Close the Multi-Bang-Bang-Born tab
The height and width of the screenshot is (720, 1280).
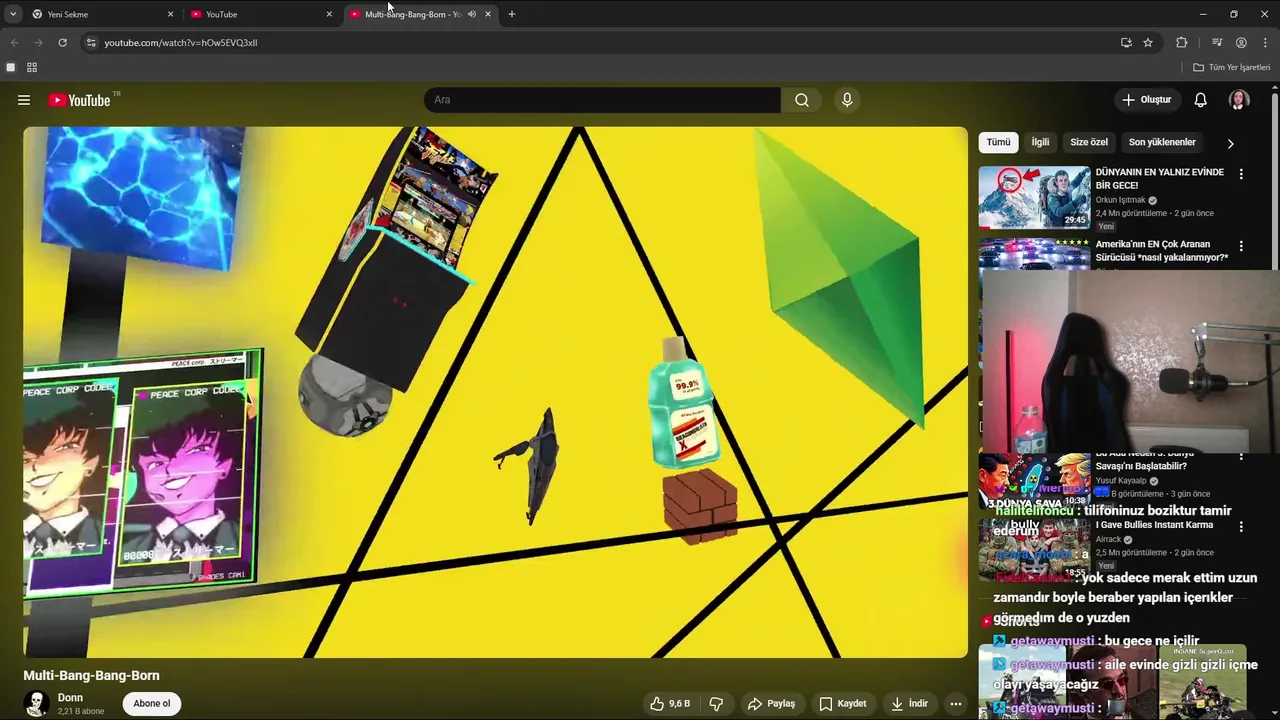click(488, 14)
